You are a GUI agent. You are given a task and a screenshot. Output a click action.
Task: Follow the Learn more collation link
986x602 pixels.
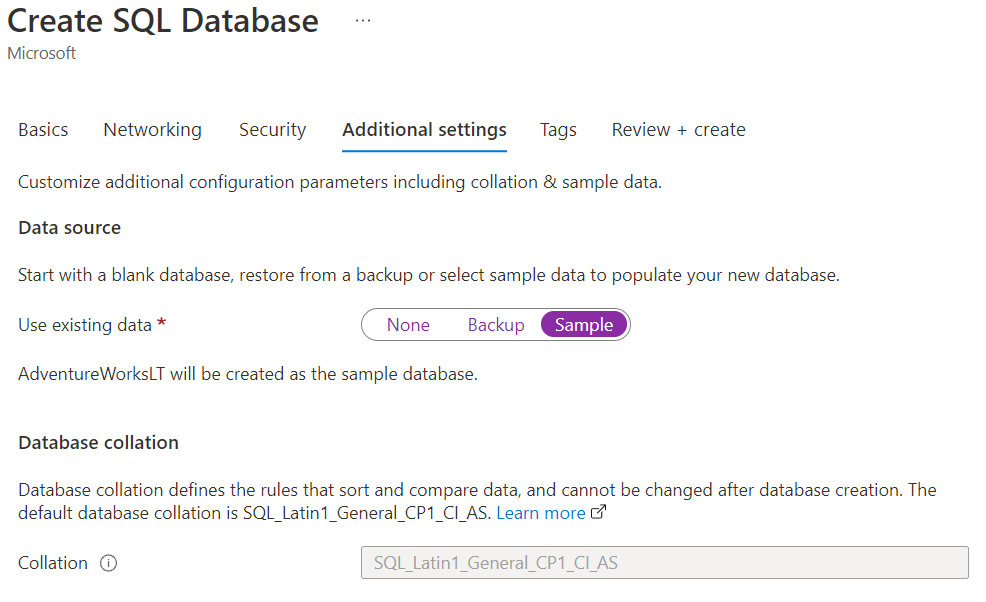pos(541,513)
